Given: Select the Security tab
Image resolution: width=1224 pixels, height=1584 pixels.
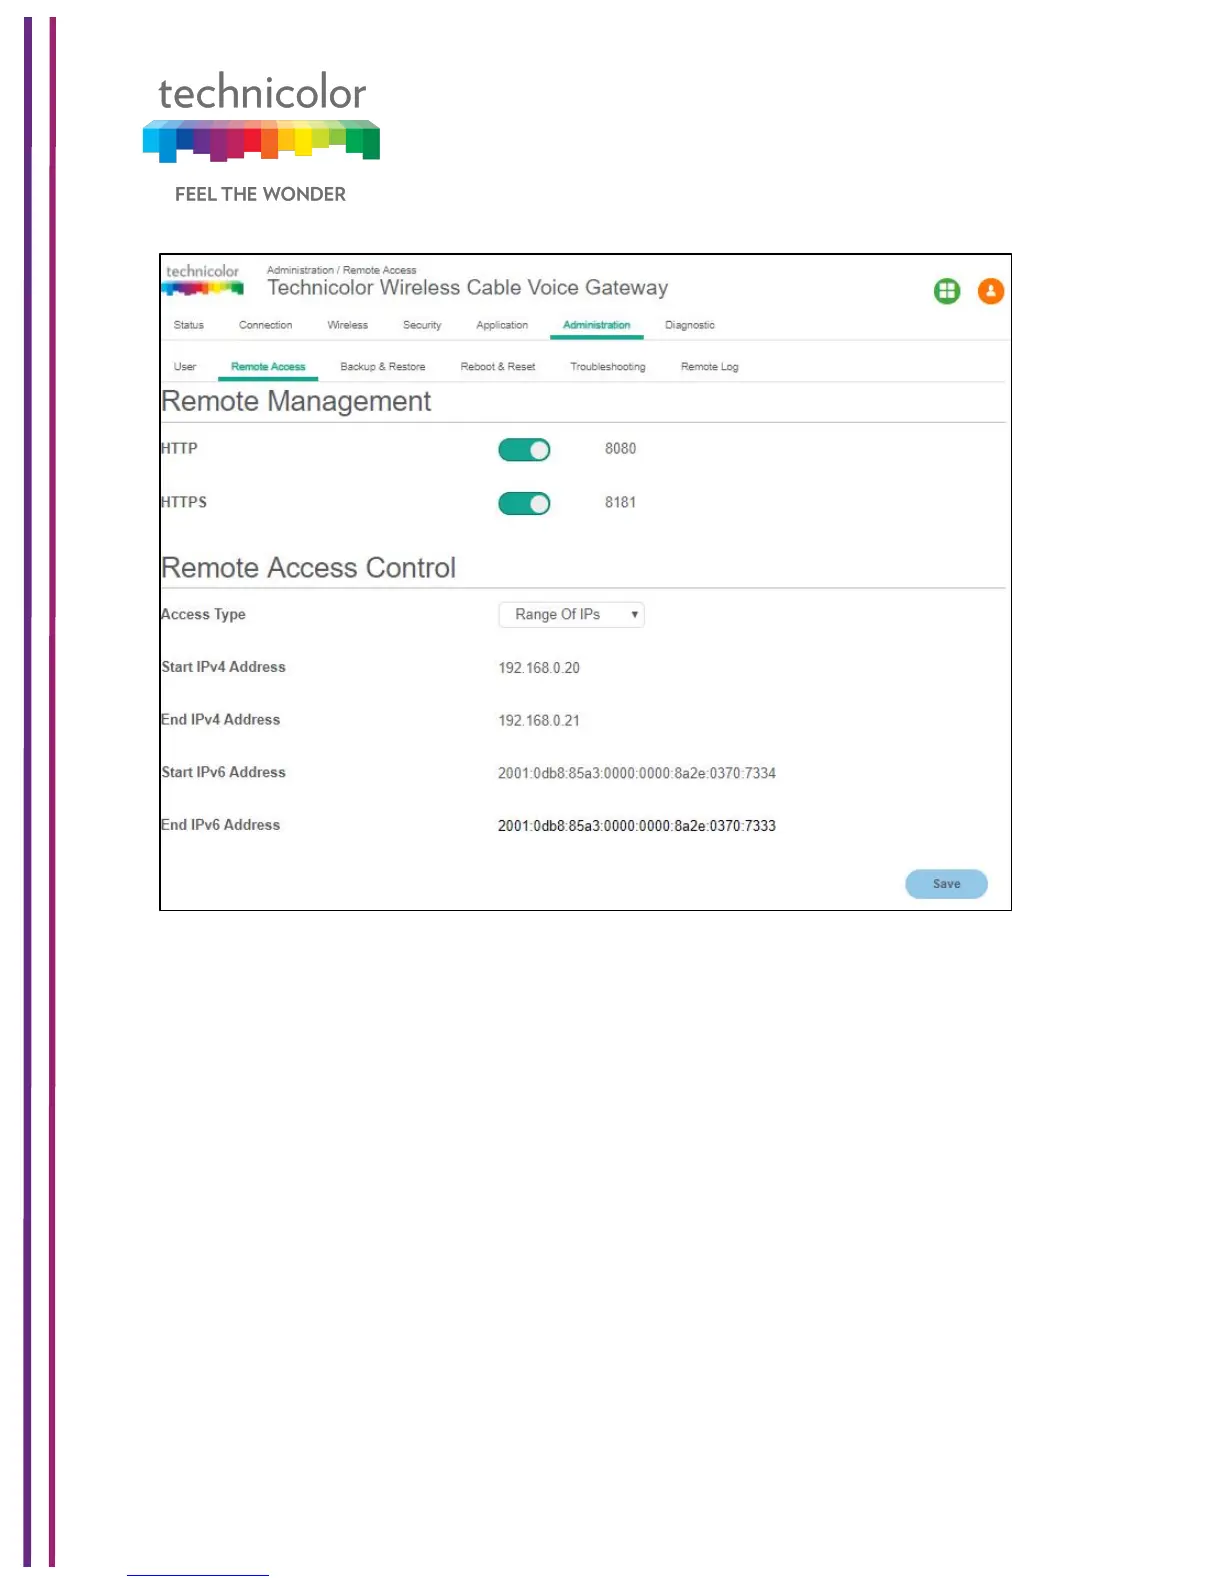Looking at the screenshot, I should pos(422,325).
